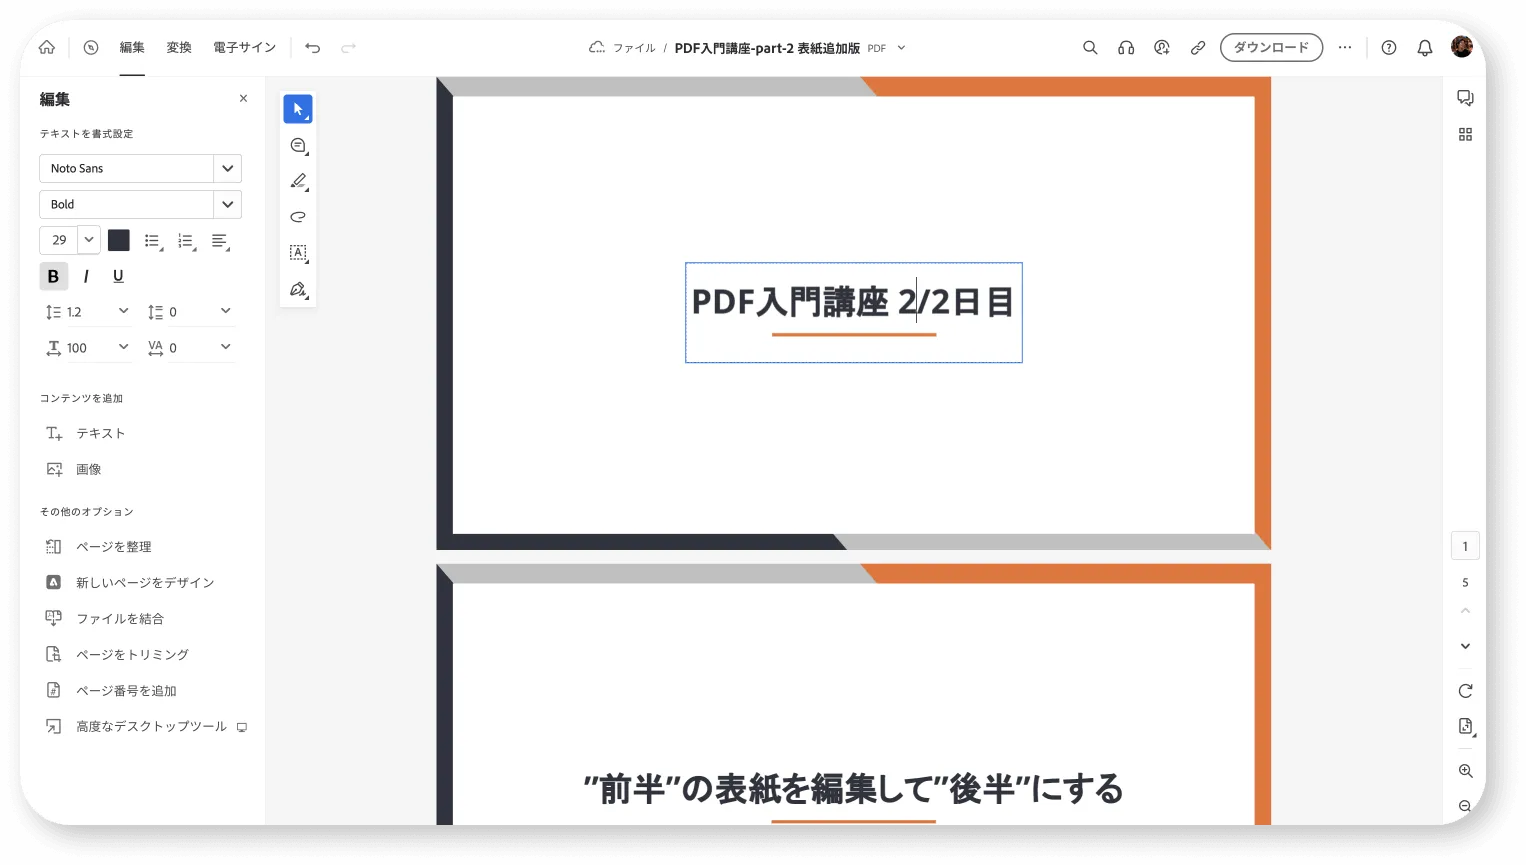Click the share with people icon
Viewport: 1526px width, 865px height.
[1162, 47]
